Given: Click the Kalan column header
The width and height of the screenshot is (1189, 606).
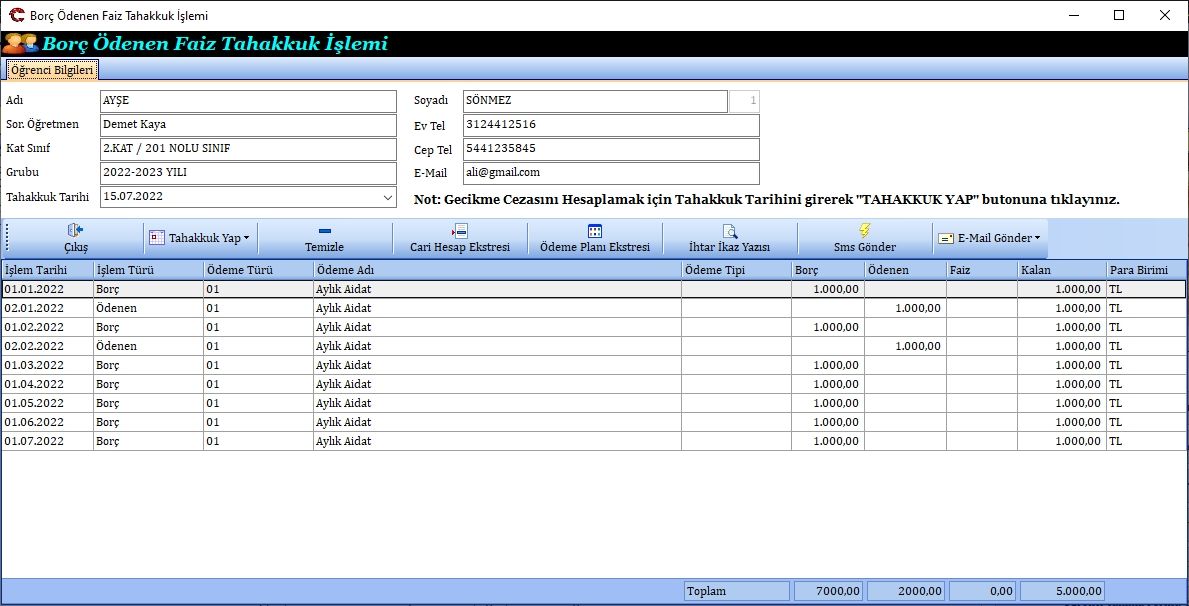Looking at the screenshot, I should click(1061, 270).
